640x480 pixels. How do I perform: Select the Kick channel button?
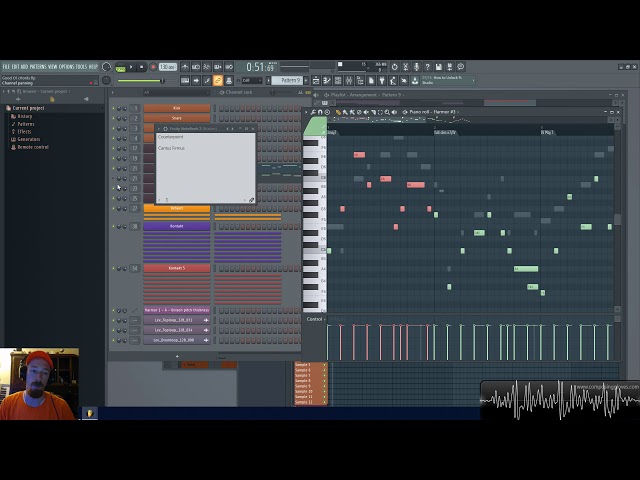[x=177, y=108]
